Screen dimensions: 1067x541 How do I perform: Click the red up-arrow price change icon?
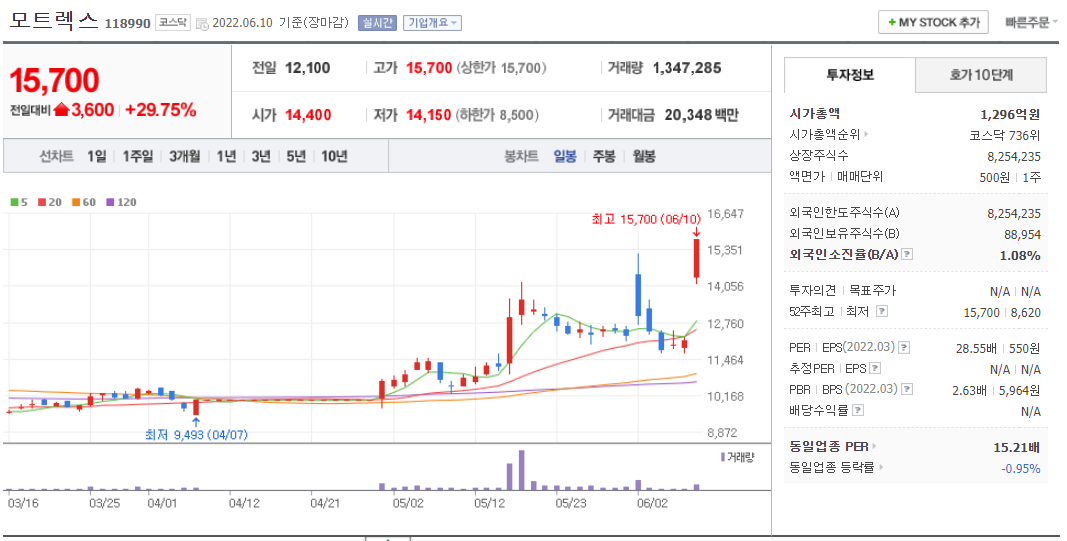pyautogui.click(x=61, y=110)
